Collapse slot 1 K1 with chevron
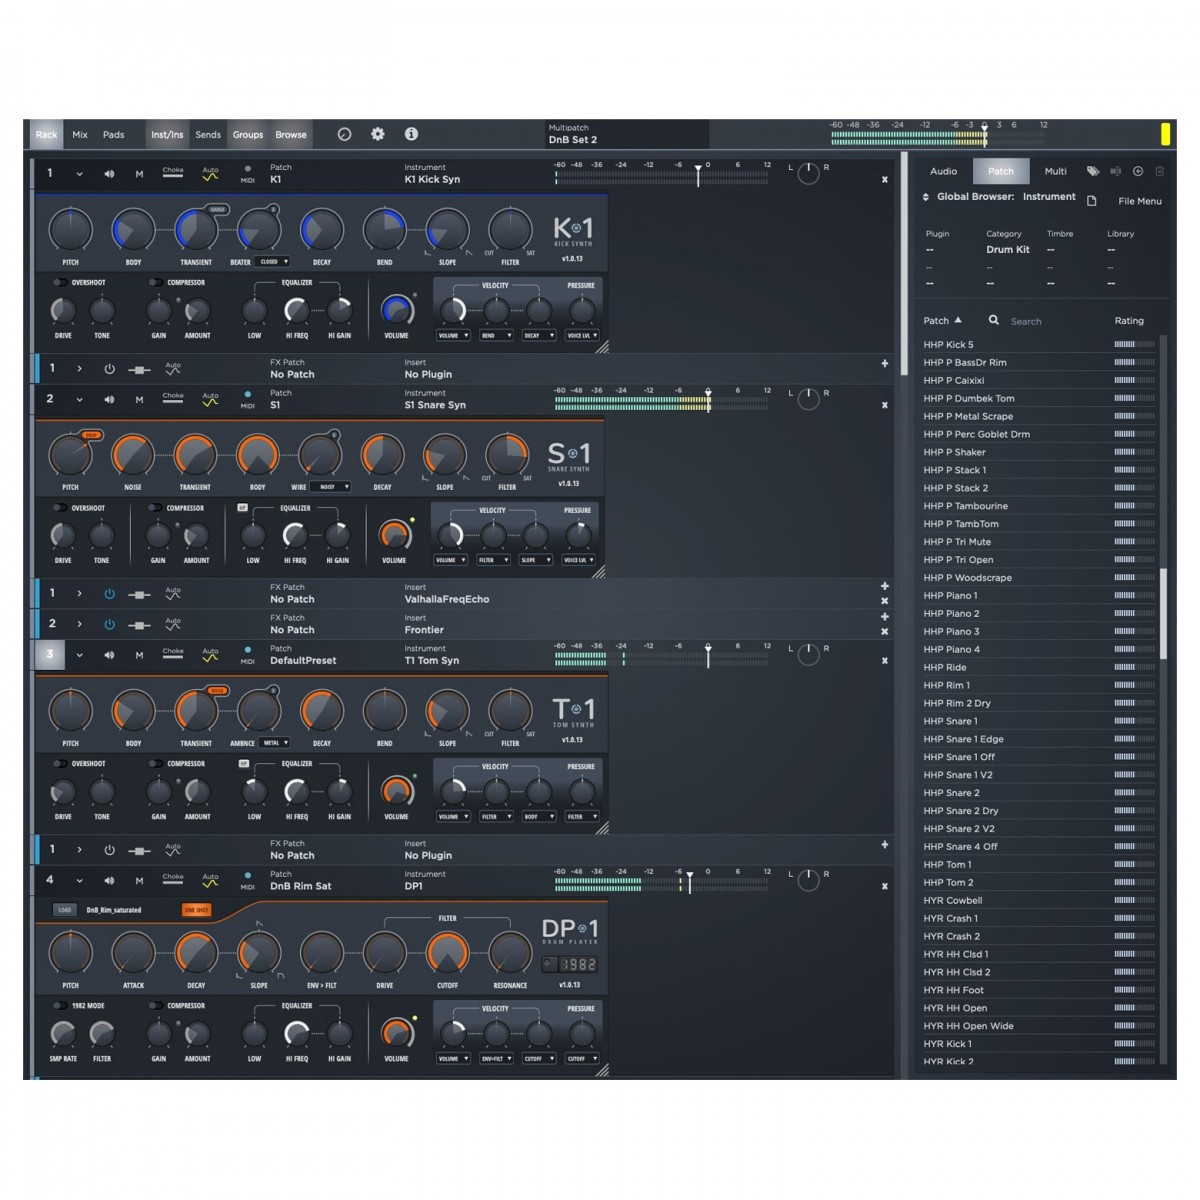 pos(79,174)
